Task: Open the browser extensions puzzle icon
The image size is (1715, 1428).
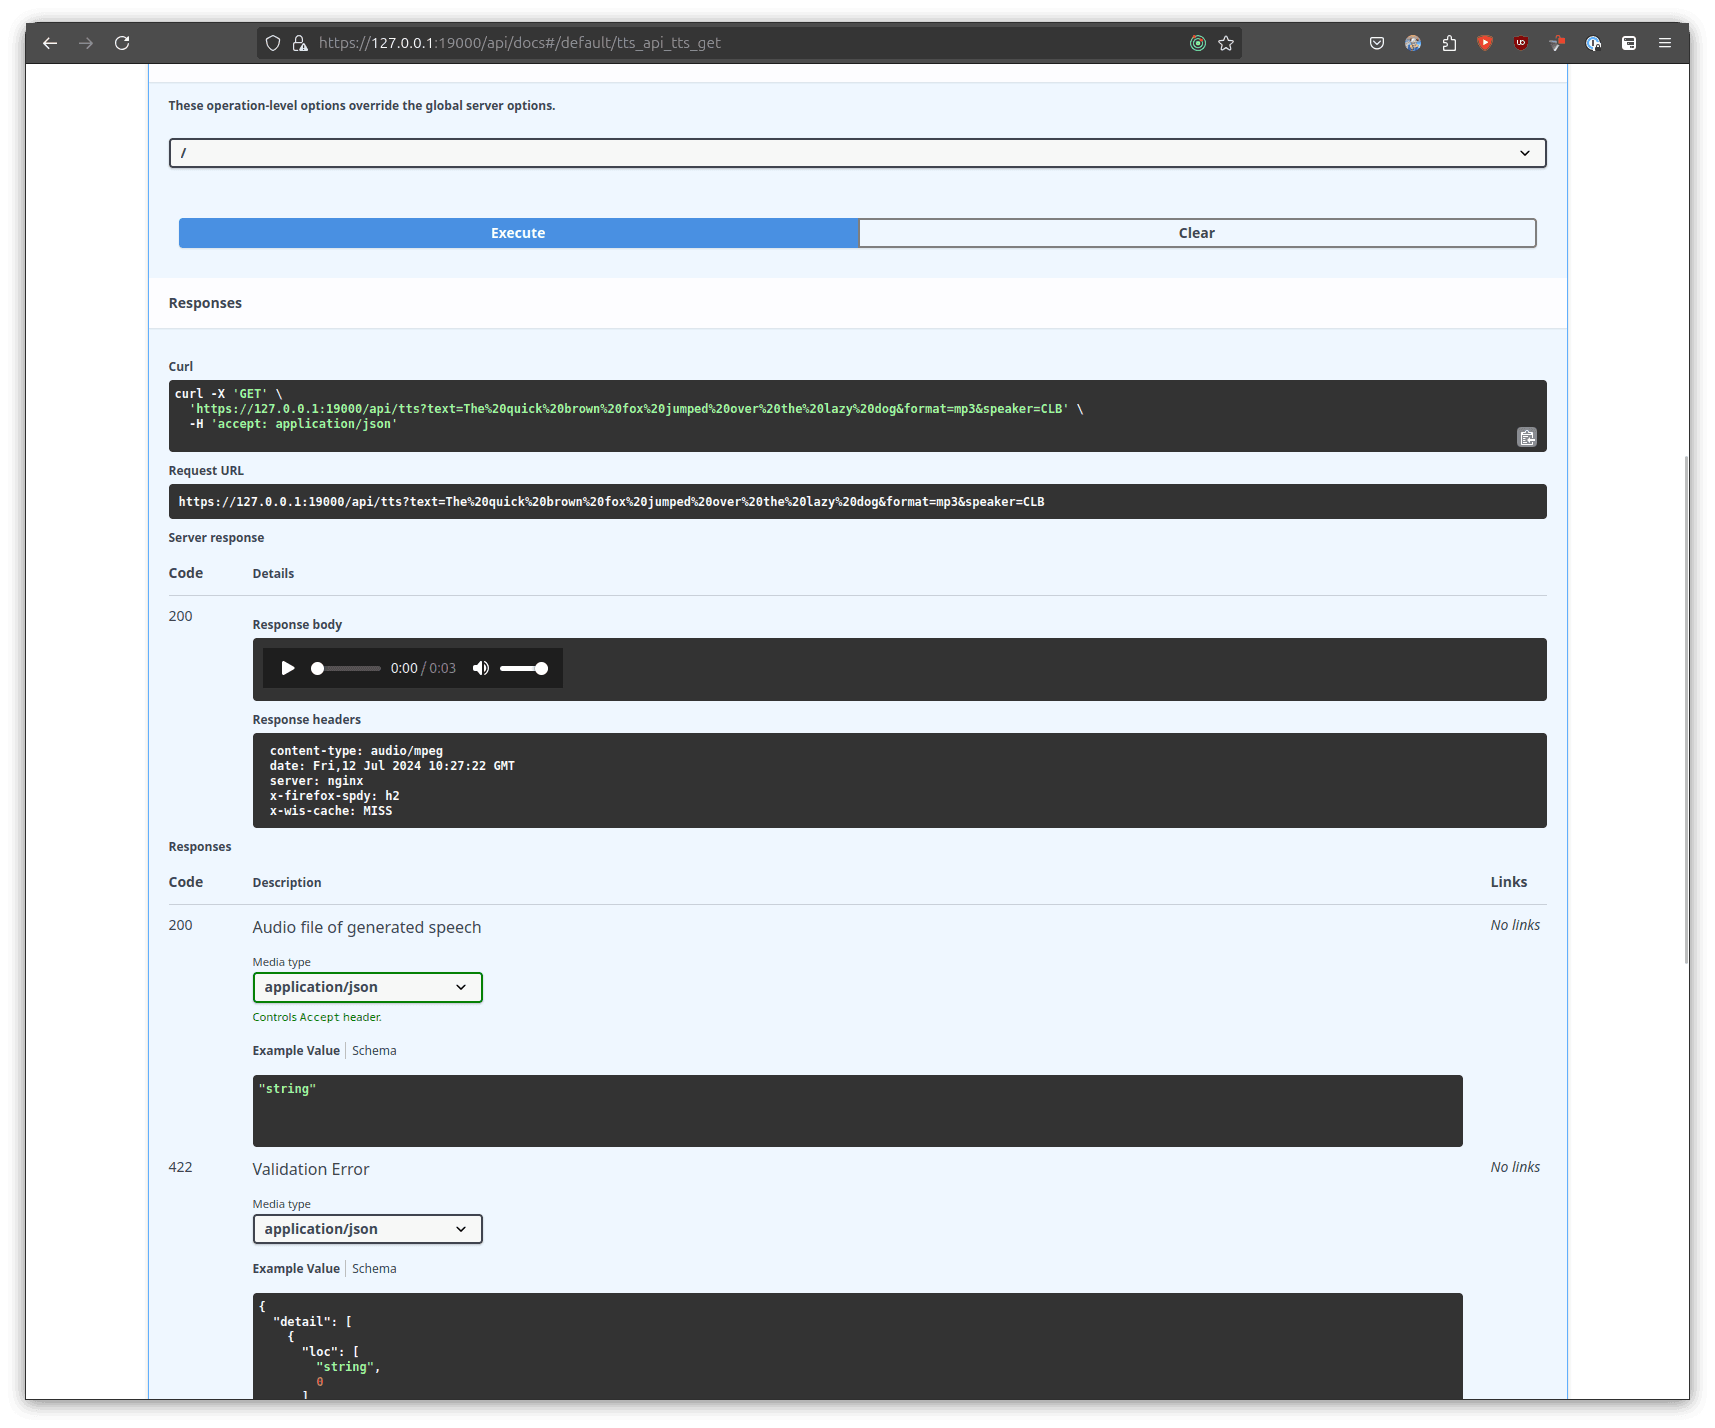Action: (1449, 43)
